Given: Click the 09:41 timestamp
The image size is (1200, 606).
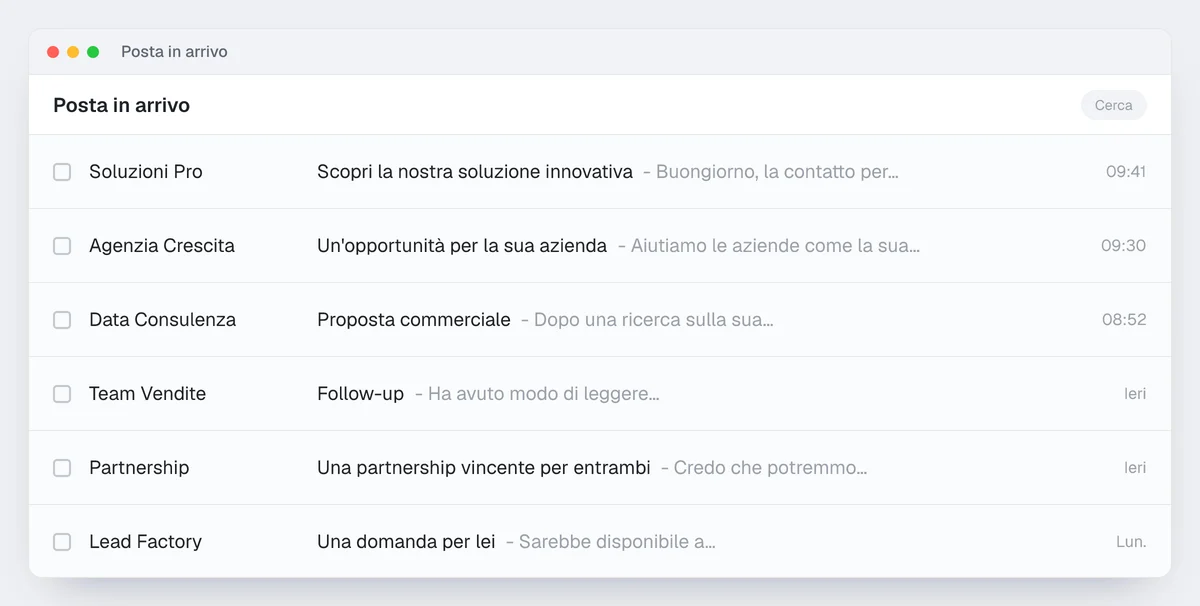Looking at the screenshot, I should 1126,172.
